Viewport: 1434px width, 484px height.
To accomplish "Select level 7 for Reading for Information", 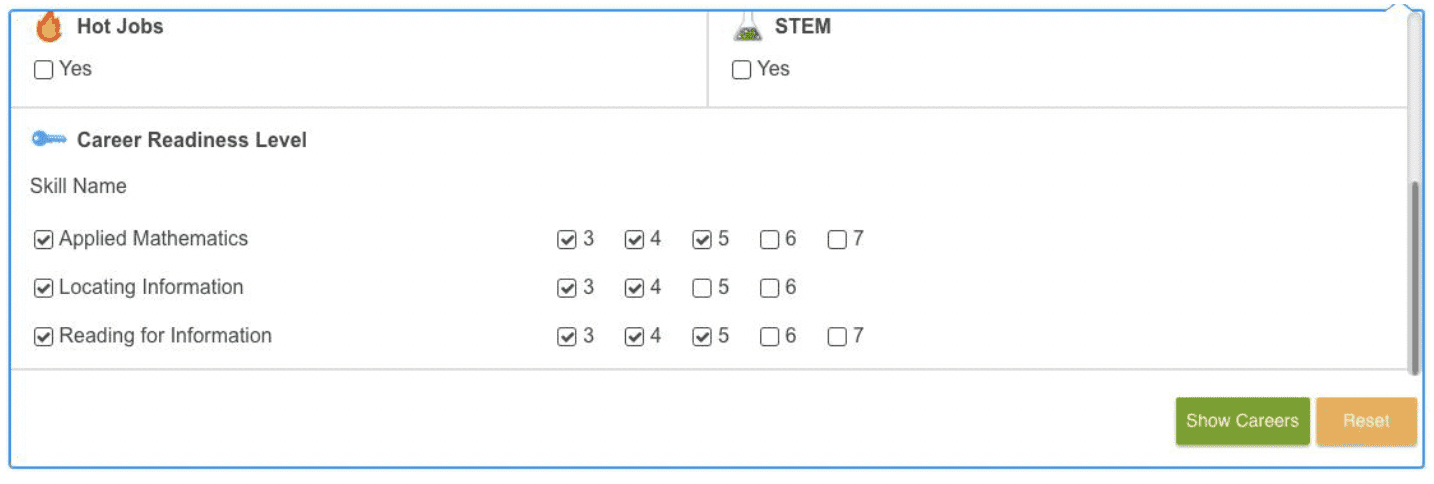I will 838,337.
